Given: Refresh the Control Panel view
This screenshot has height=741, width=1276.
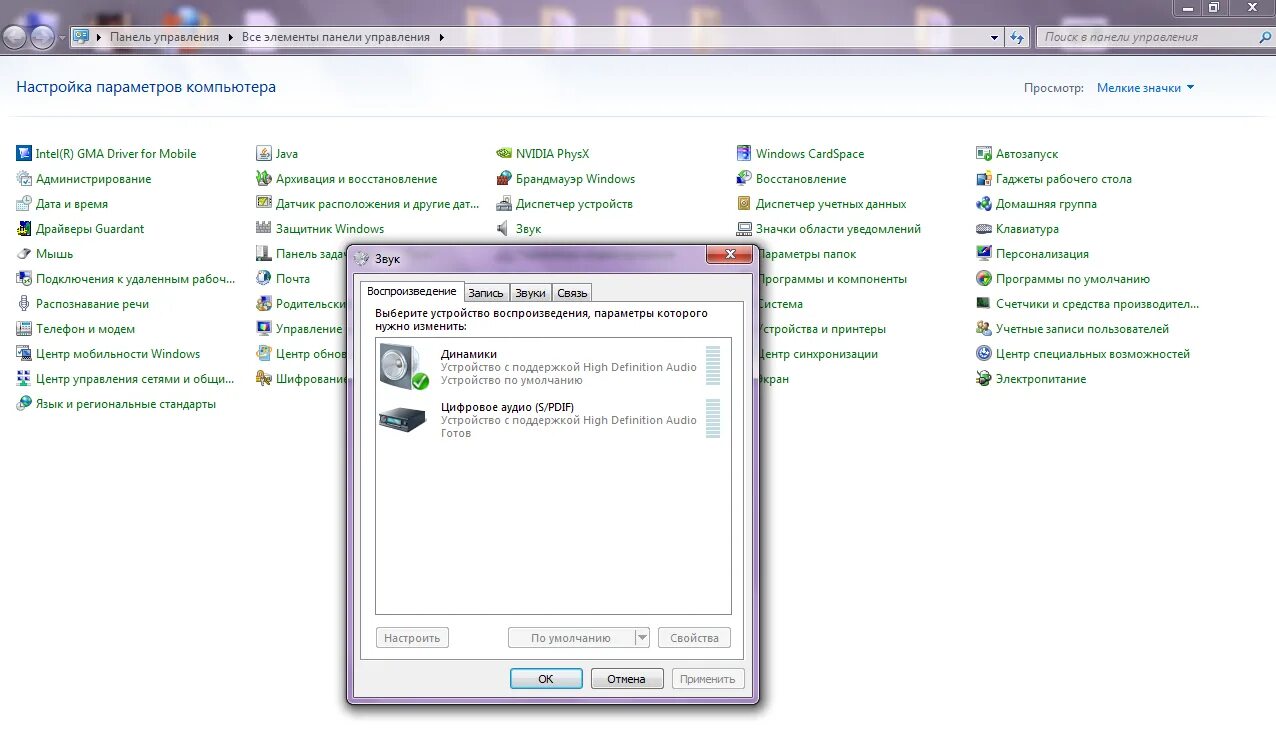Looking at the screenshot, I should click(1017, 37).
